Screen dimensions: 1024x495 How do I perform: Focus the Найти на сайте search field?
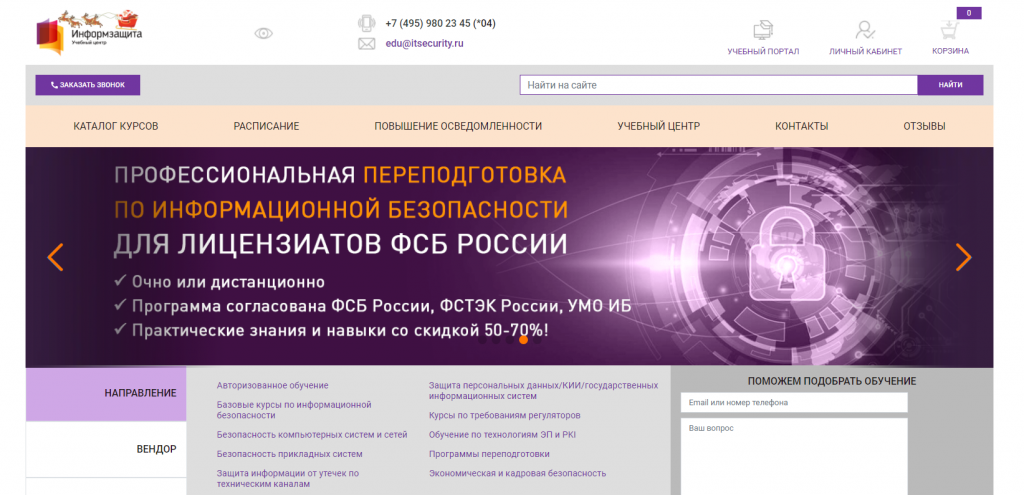point(718,85)
